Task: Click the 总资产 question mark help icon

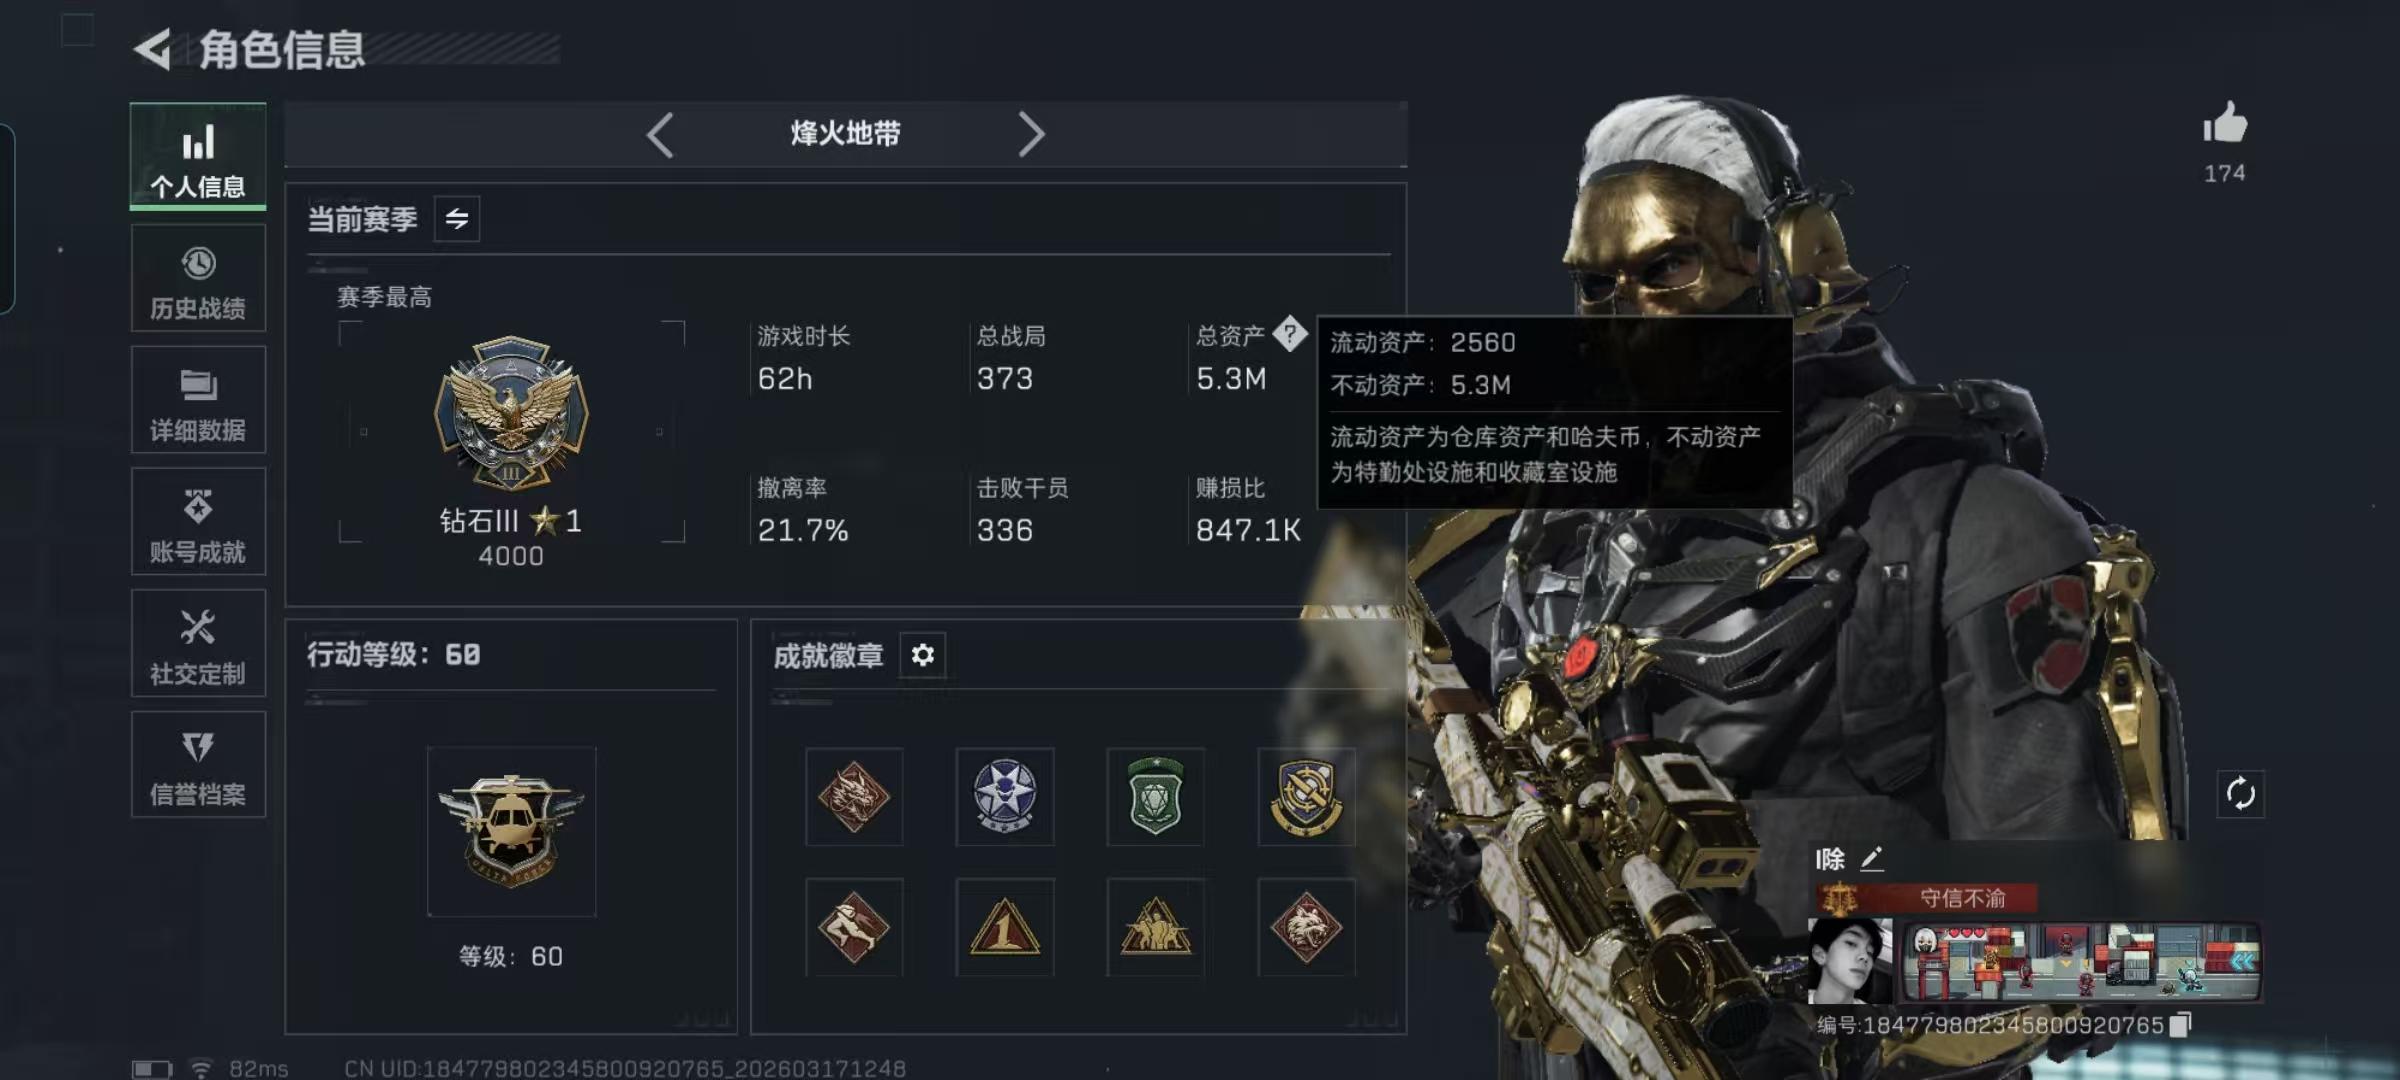Action: tap(1290, 333)
